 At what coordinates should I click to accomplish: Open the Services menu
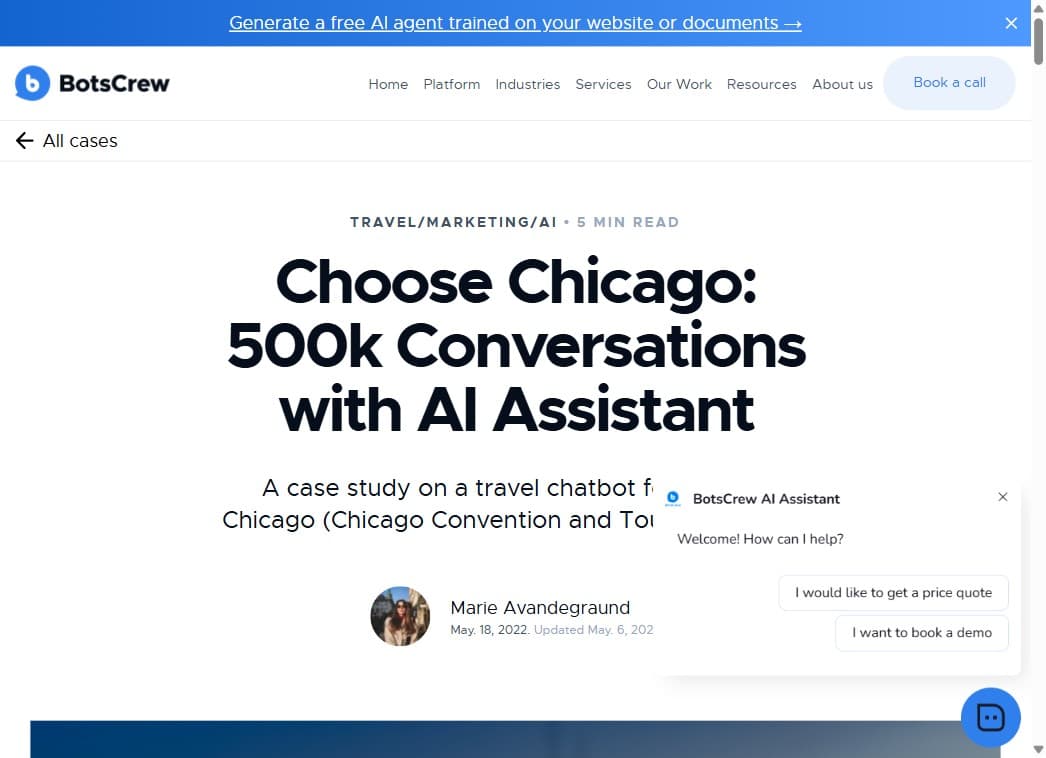tap(603, 84)
